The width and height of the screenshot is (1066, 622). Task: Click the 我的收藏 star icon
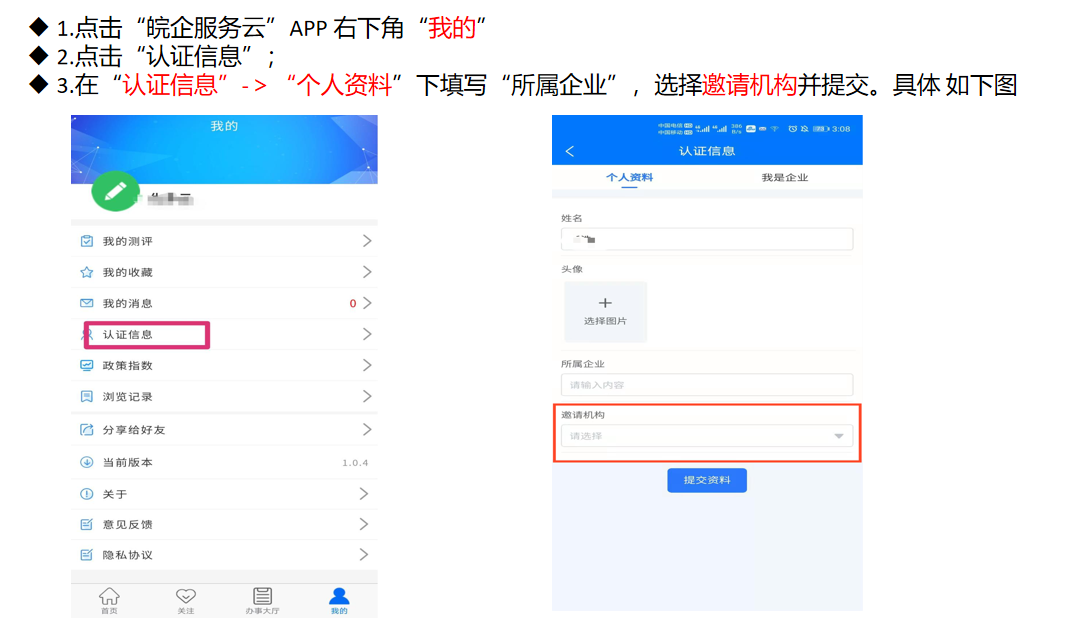(x=87, y=272)
